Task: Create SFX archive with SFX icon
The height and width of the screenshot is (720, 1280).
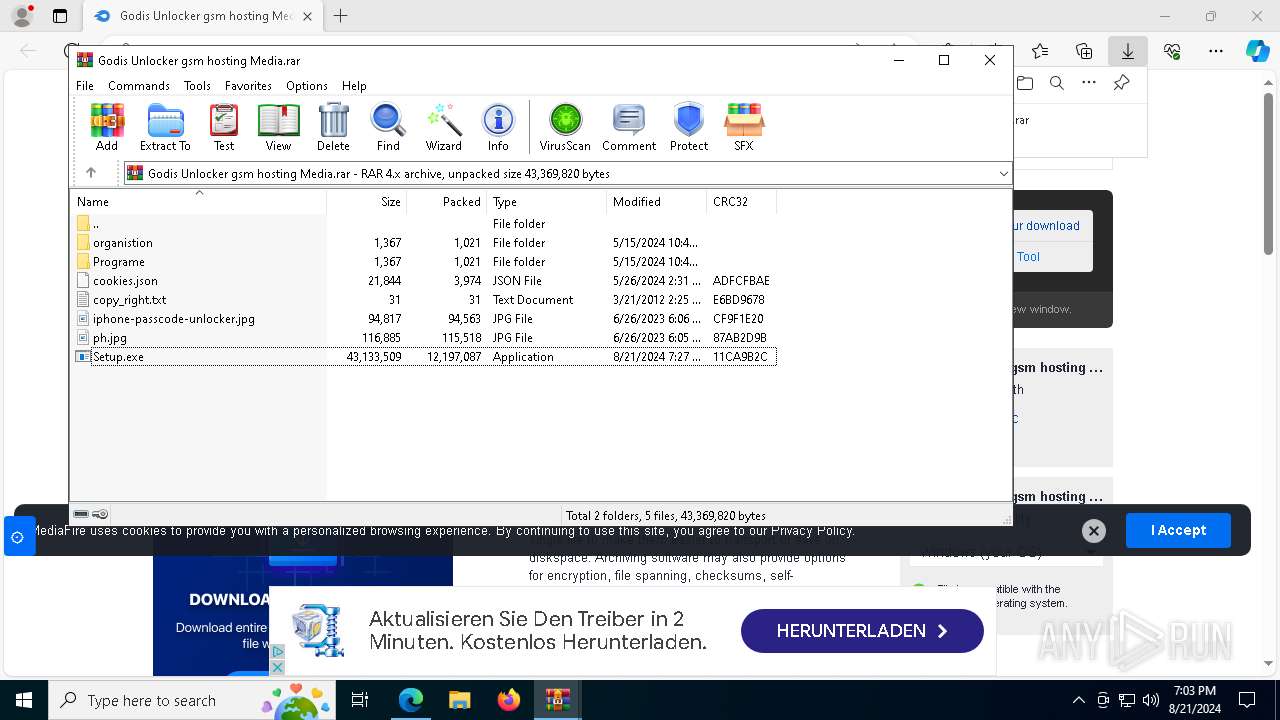Action: (x=743, y=127)
